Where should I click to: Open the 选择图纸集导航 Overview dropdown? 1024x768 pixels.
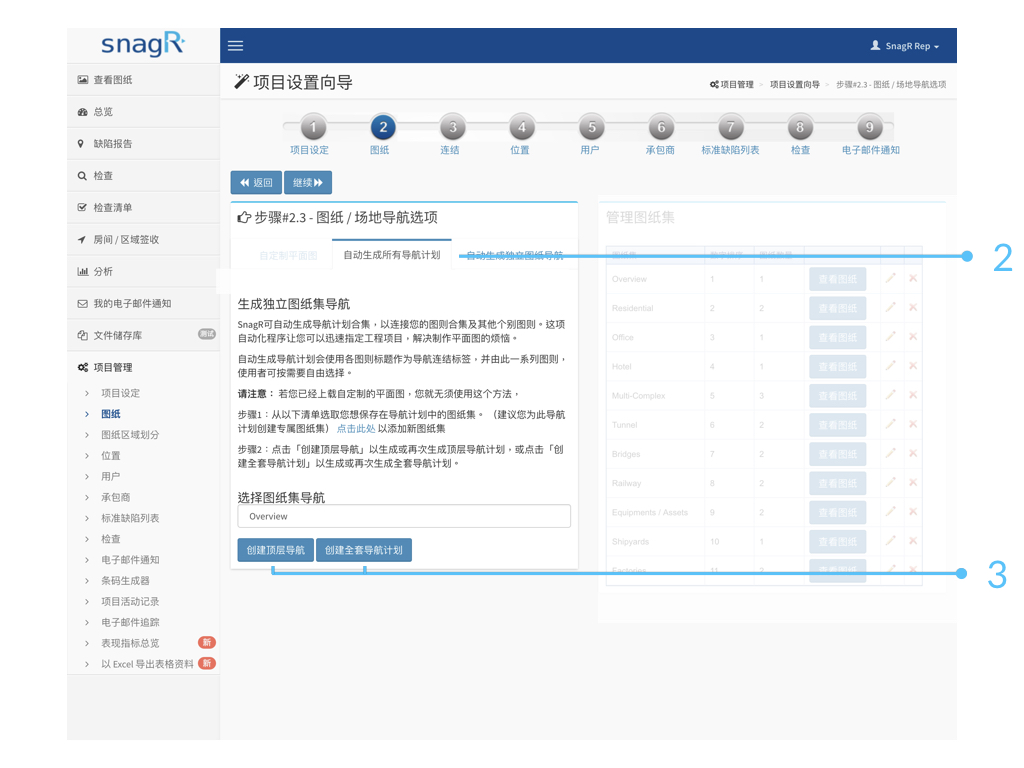pyautogui.click(x=404, y=517)
